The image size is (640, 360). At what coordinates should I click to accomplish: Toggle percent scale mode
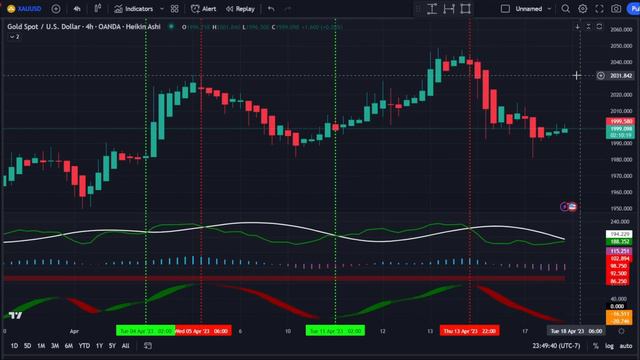[x=596, y=346]
